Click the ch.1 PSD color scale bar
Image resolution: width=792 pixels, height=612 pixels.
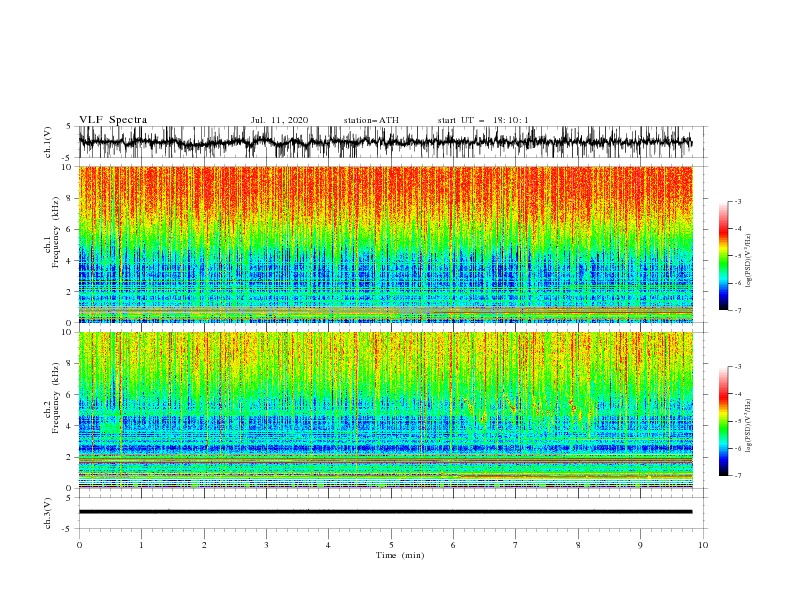tap(724, 255)
